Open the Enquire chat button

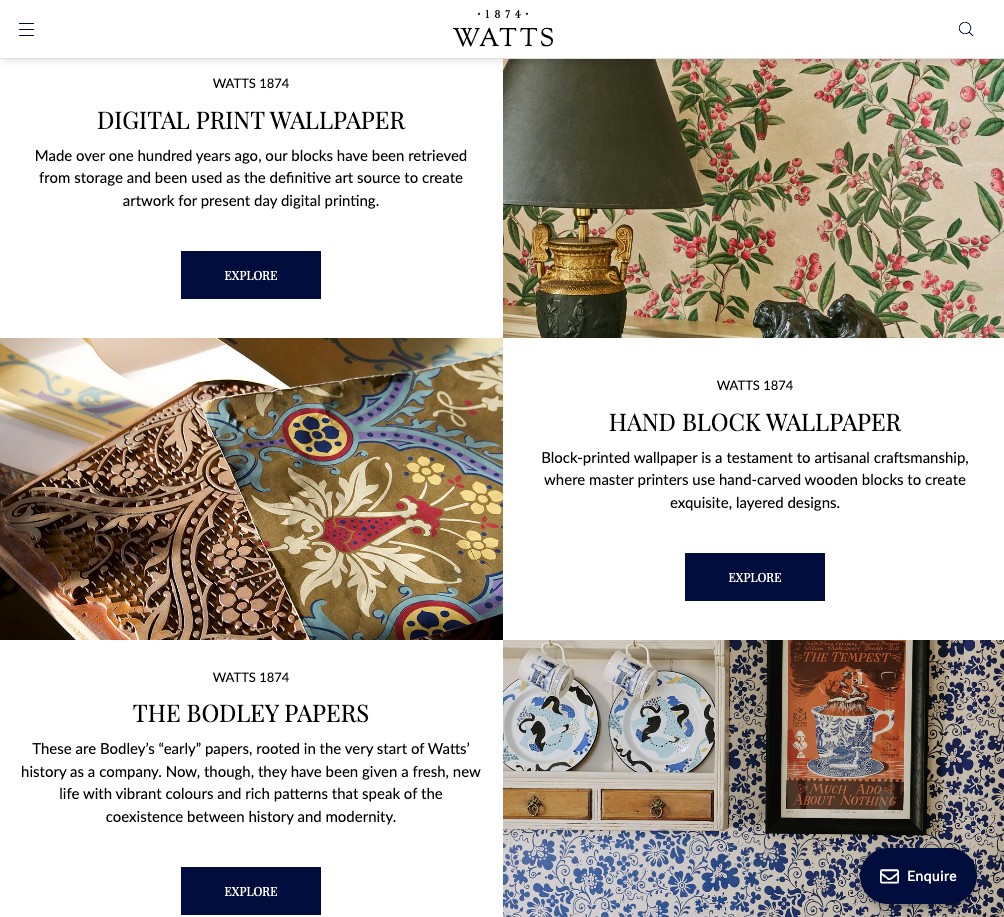918,876
